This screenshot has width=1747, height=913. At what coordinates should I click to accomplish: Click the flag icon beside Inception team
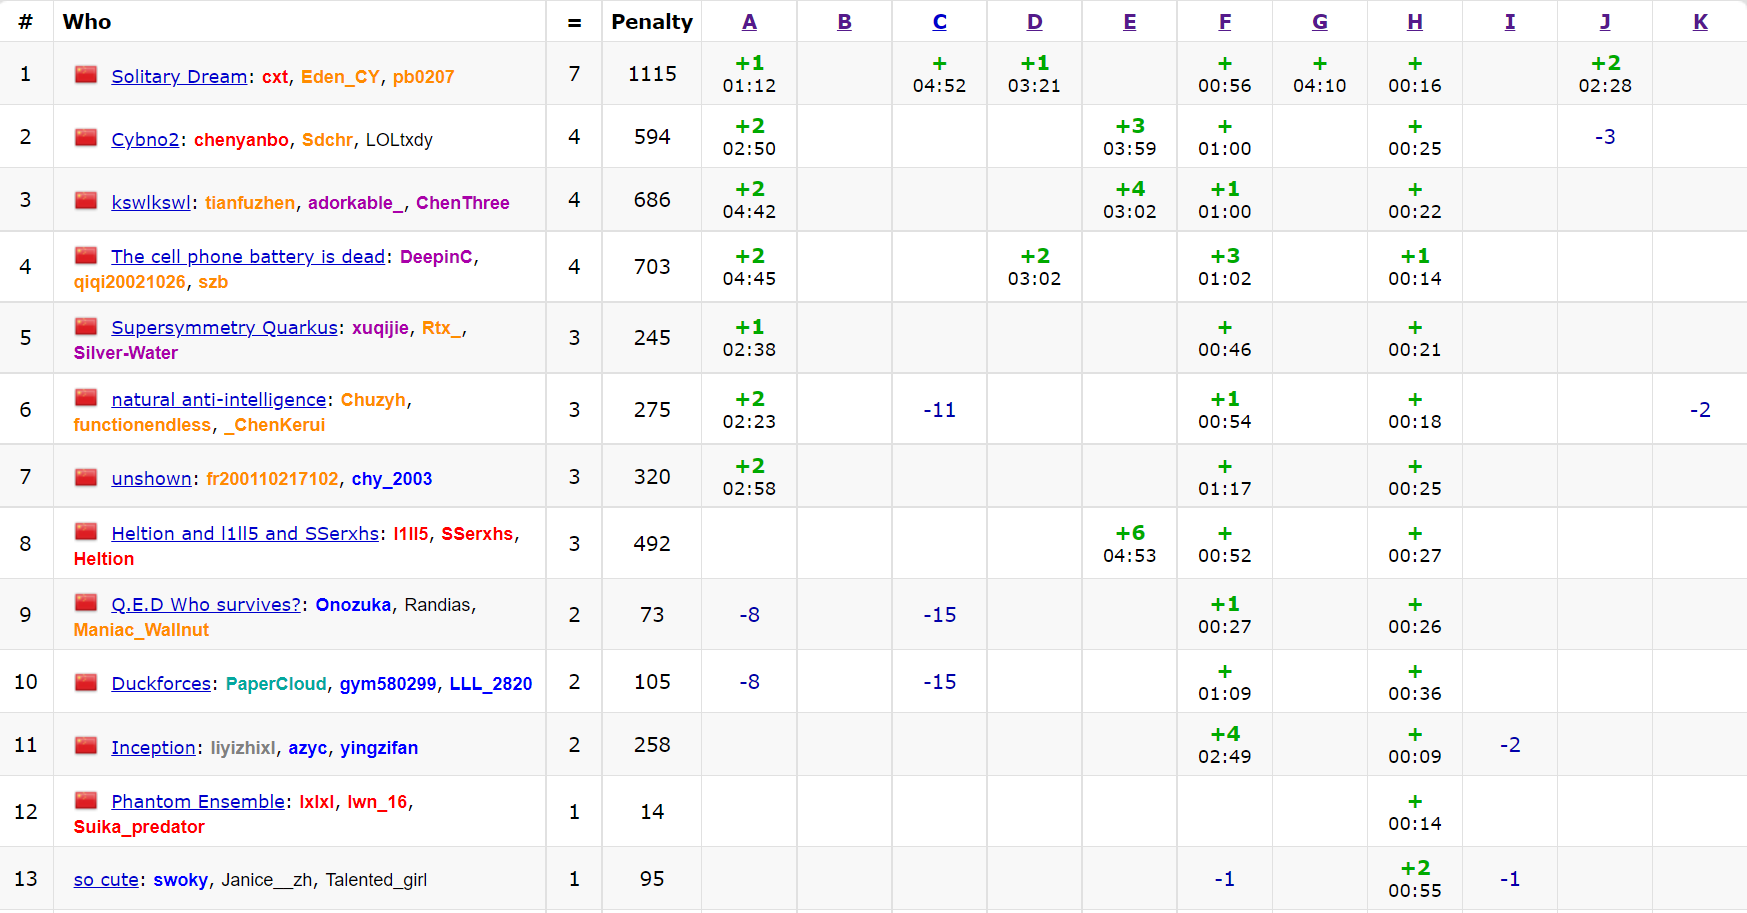click(x=86, y=746)
